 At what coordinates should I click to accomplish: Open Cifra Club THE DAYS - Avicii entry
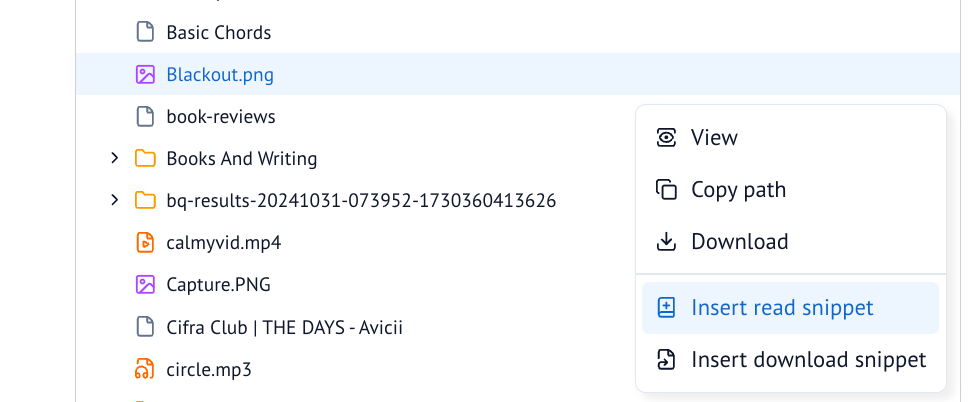click(285, 327)
